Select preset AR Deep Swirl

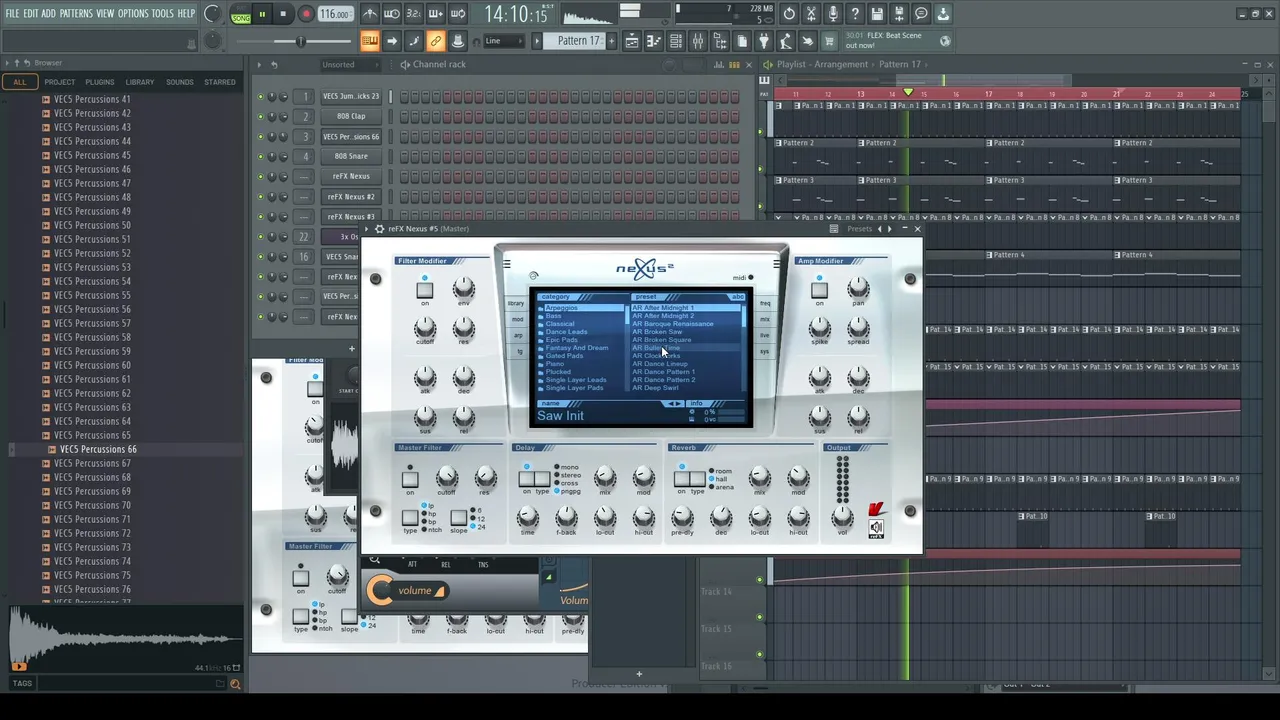point(655,388)
